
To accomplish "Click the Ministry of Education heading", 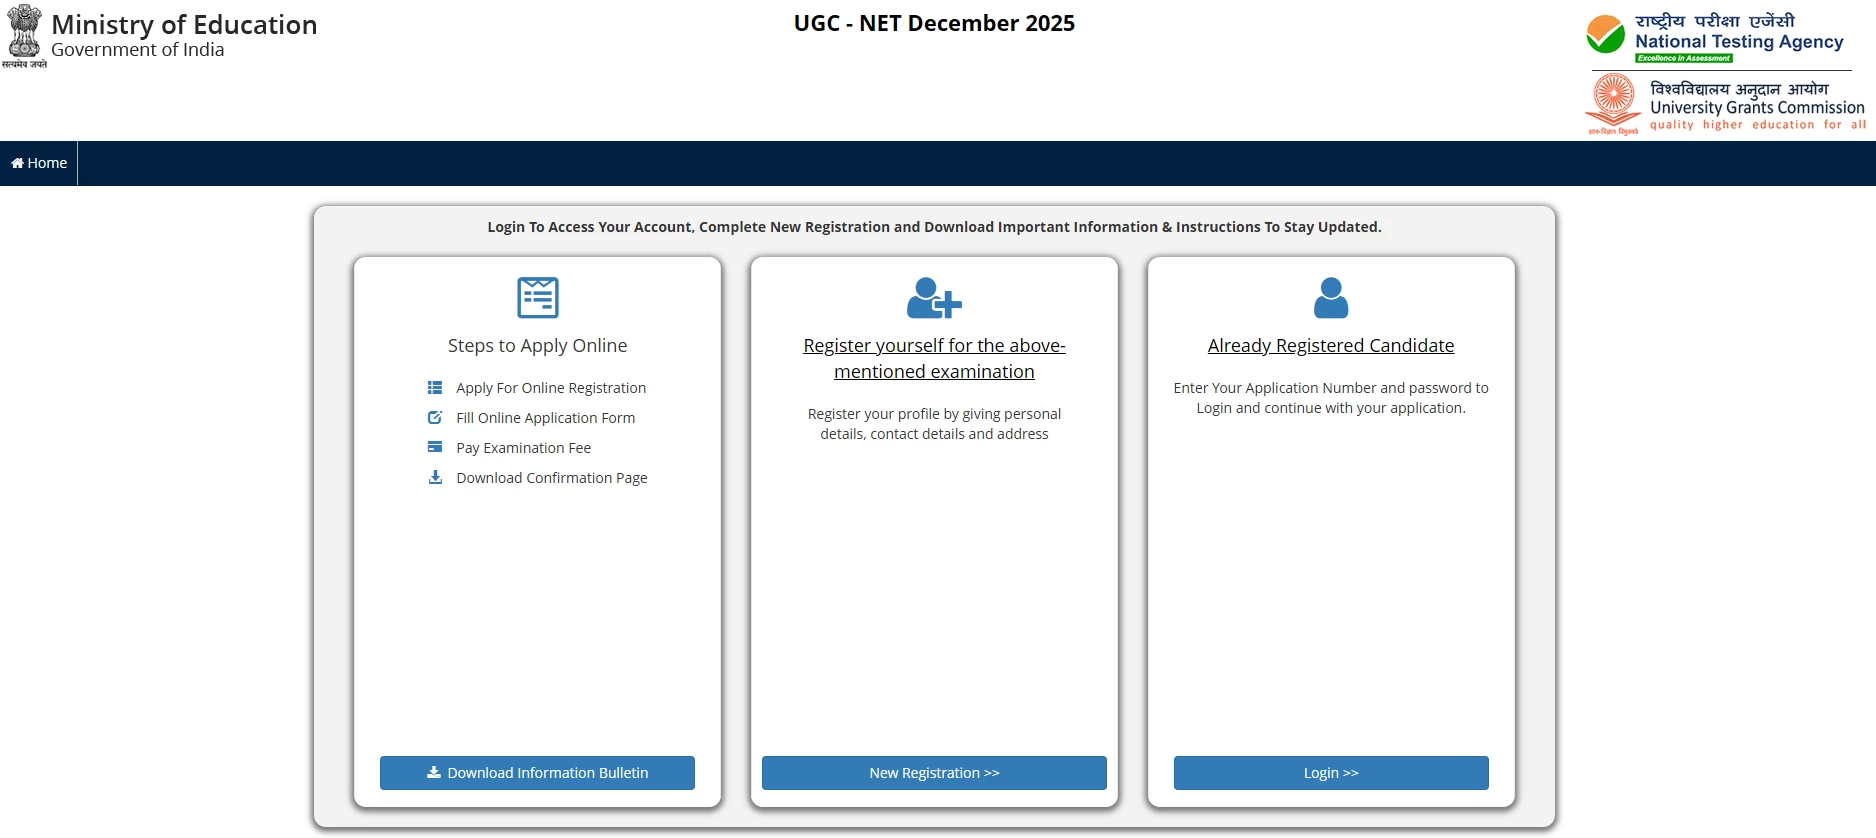I will point(184,24).
